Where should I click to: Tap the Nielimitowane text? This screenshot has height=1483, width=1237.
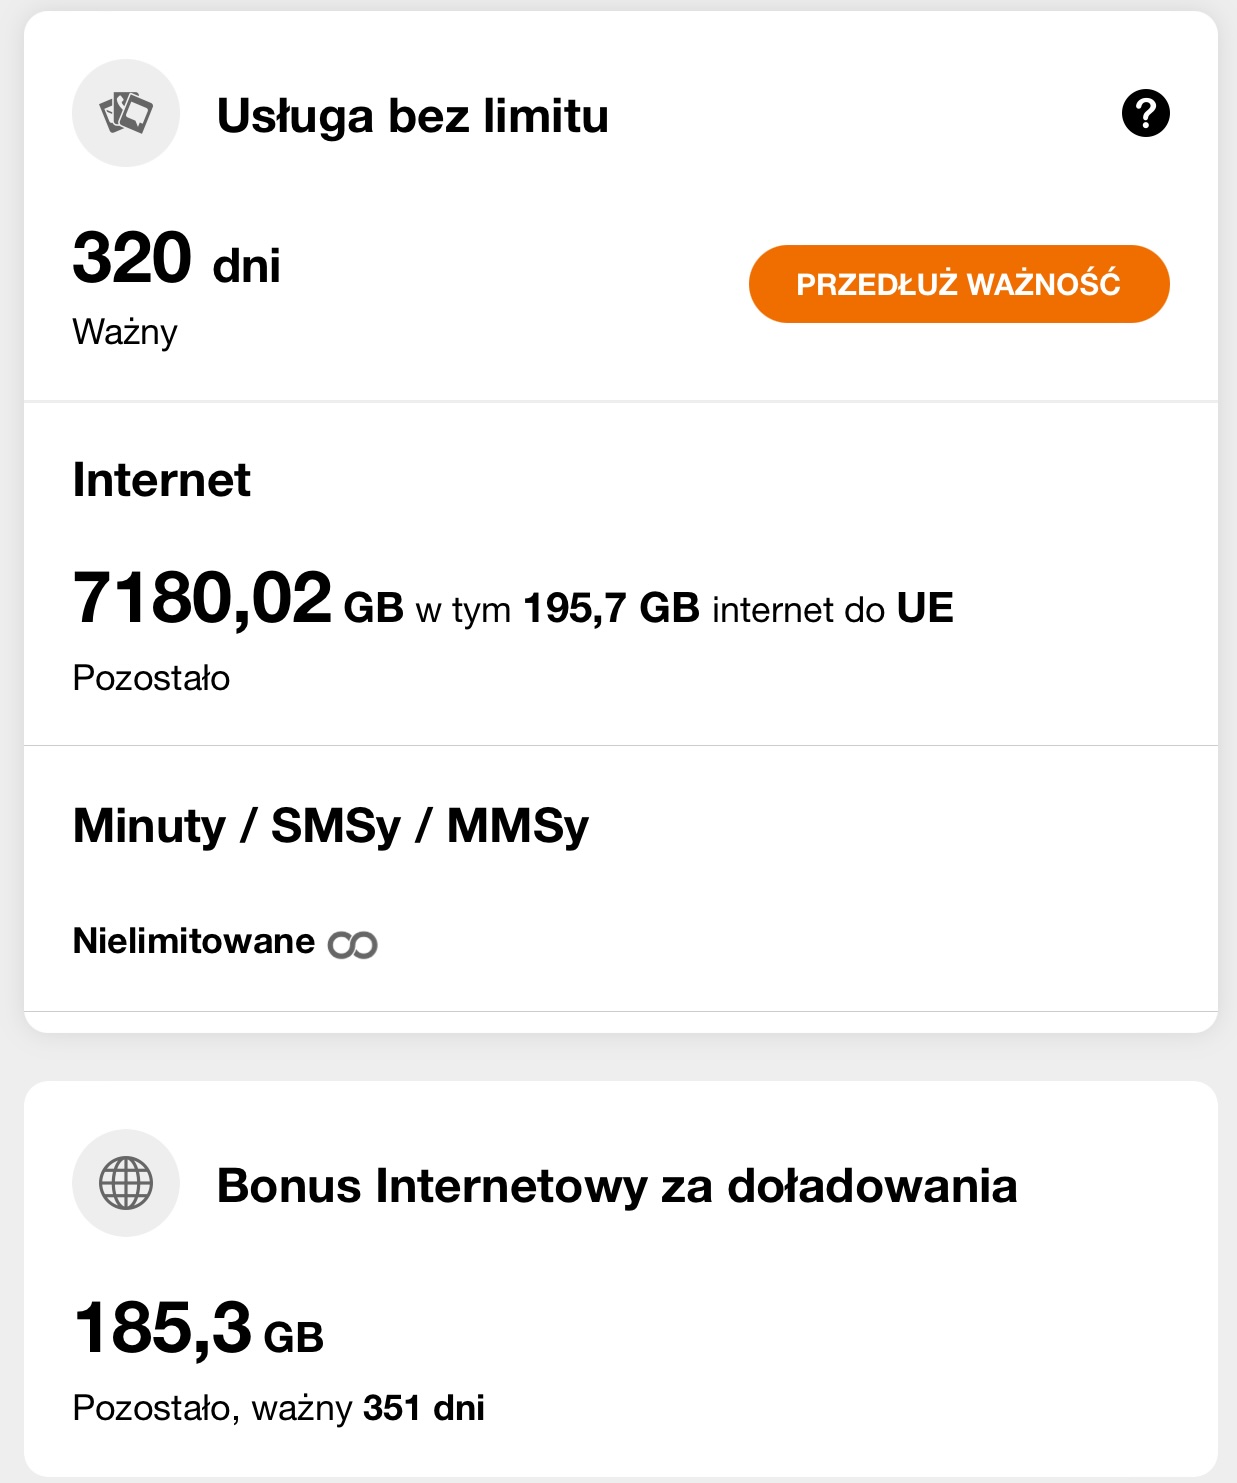pos(194,941)
